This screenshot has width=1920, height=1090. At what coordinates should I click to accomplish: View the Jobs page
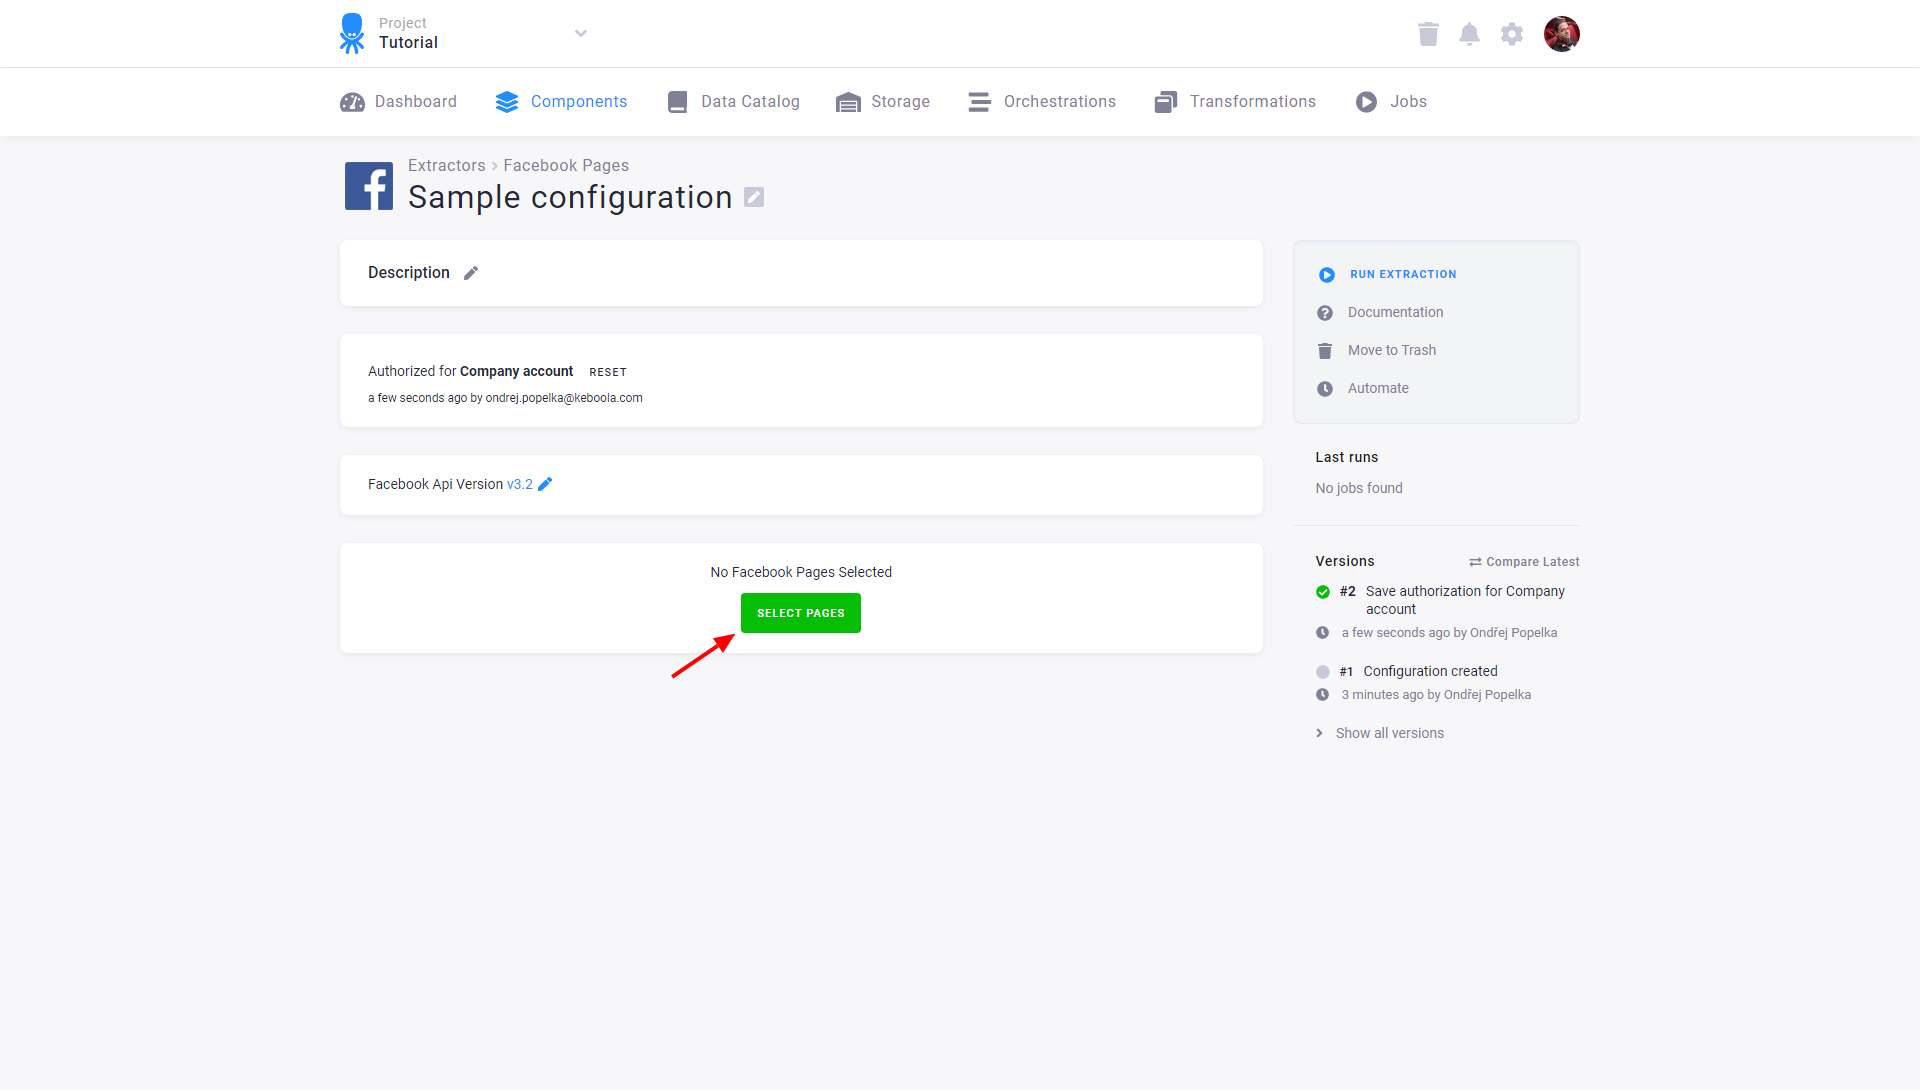(x=1391, y=102)
